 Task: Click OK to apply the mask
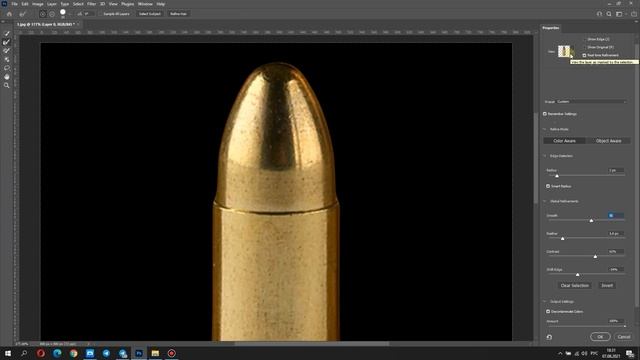coord(600,337)
